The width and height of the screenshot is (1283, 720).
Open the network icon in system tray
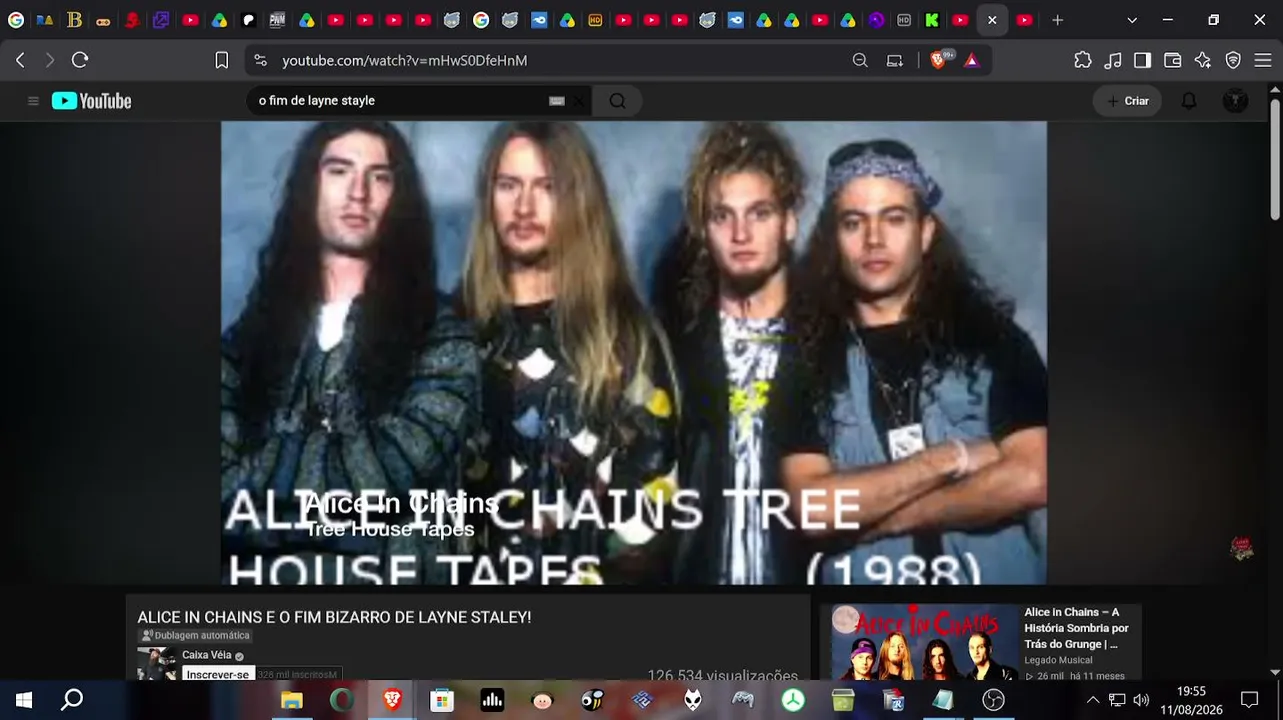pyautogui.click(x=1117, y=700)
